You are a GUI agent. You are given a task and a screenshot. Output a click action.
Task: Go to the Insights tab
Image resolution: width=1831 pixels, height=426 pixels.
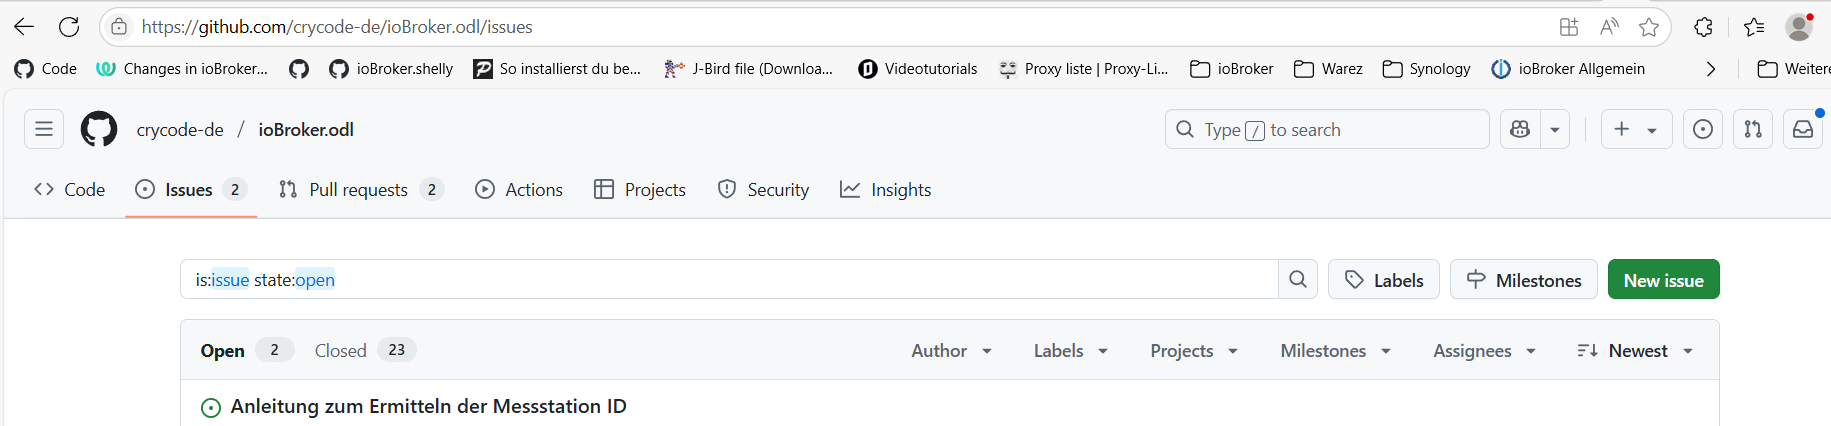886,190
